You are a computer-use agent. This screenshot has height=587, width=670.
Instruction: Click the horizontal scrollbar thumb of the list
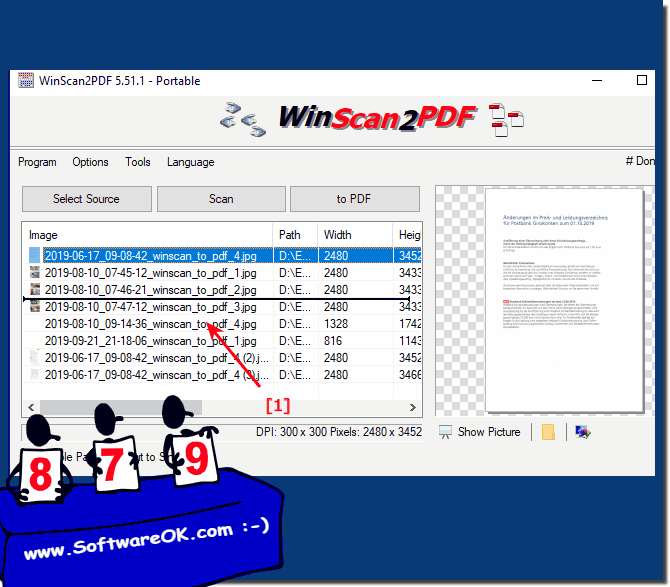point(120,408)
